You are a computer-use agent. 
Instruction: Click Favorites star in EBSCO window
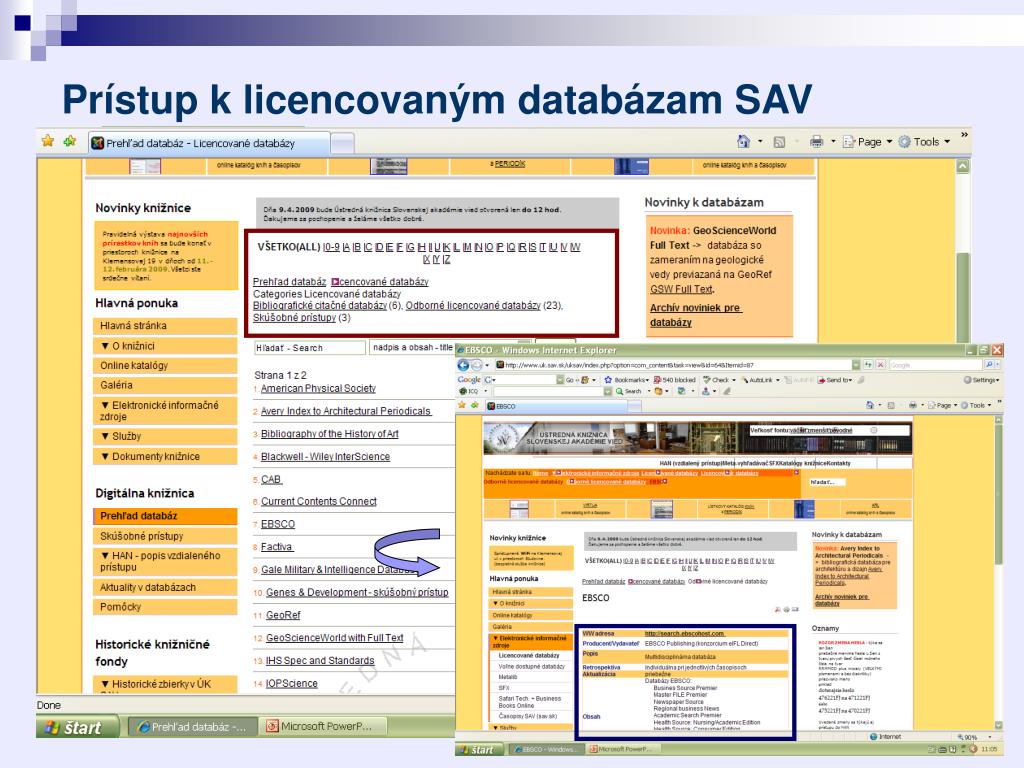click(x=462, y=406)
